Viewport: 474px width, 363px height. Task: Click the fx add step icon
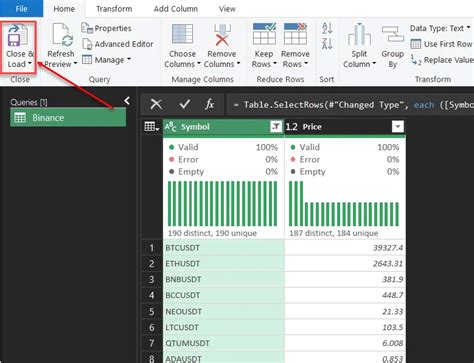click(x=209, y=104)
